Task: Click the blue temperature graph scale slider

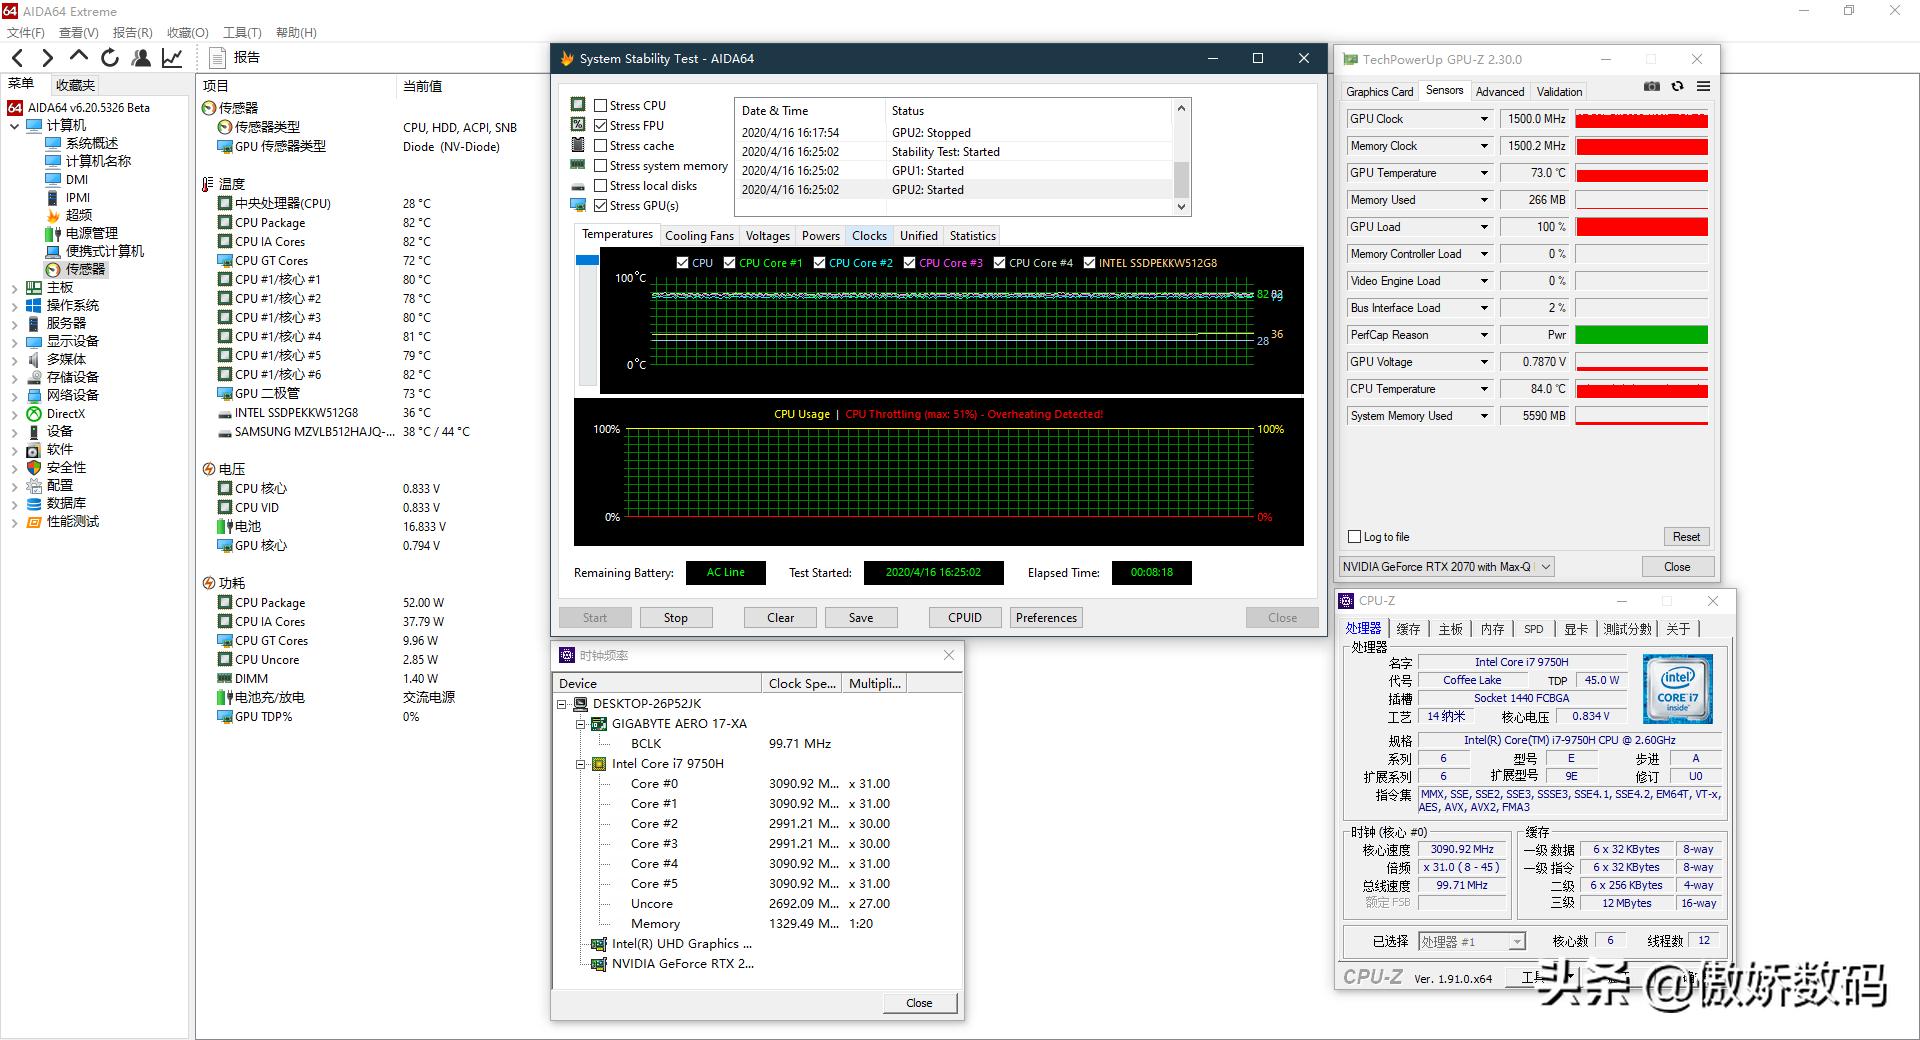Action: [587, 261]
